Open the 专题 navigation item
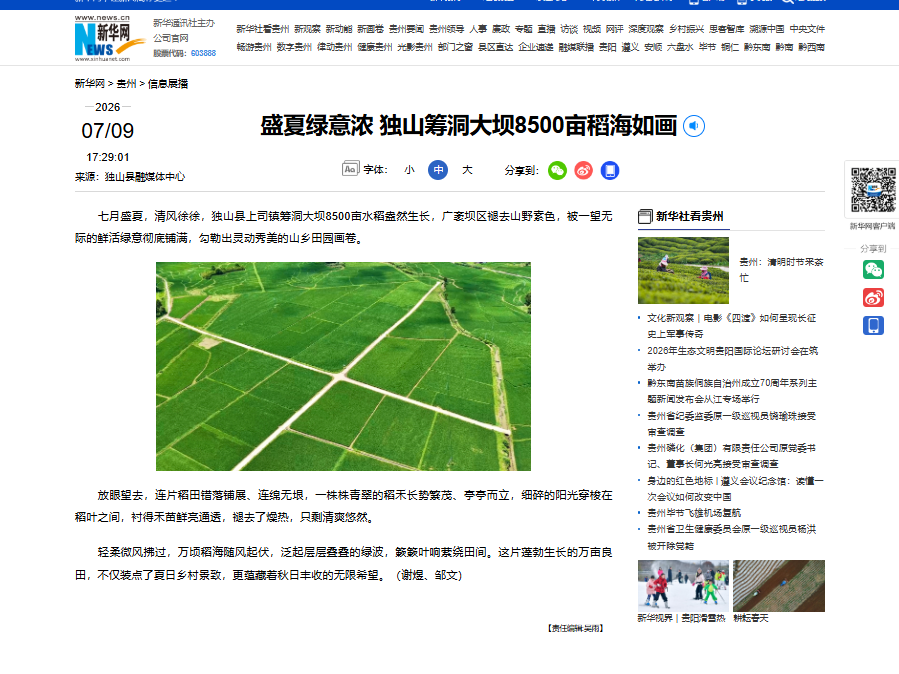Screen dimensions: 899x674 pyautogui.click(x=523, y=29)
